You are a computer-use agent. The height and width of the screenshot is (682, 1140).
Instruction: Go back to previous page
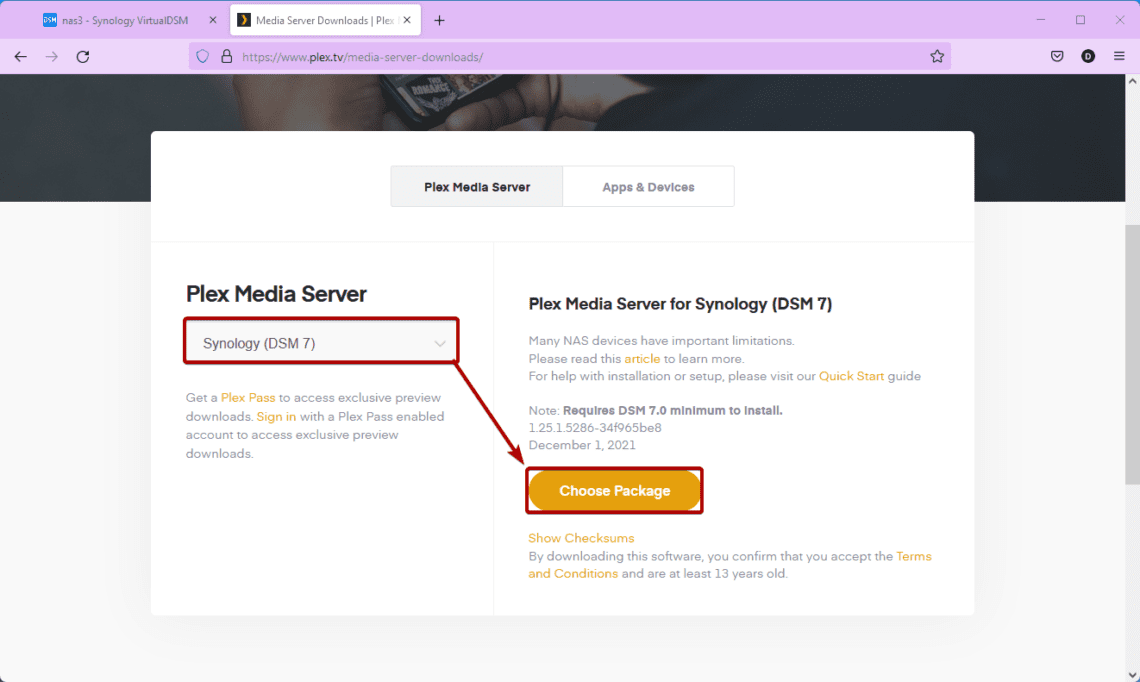[20, 57]
